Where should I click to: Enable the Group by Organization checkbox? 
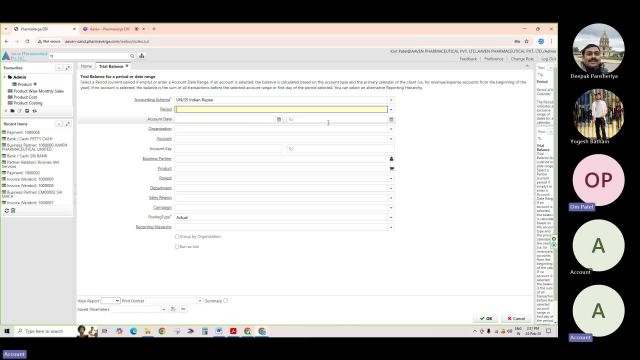click(x=177, y=236)
